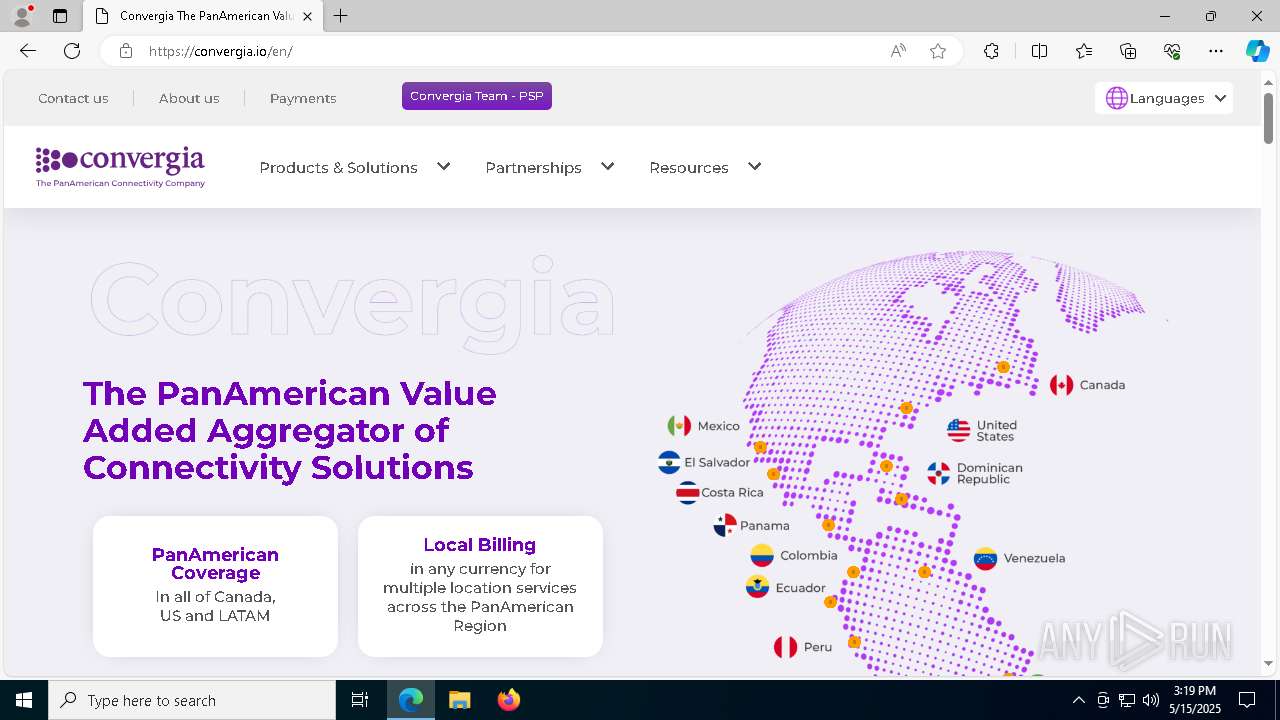Screen dimensions: 1280x720
Task: Open tab actions menu icon
Action: pyautogui.click(x=60, y=16)
